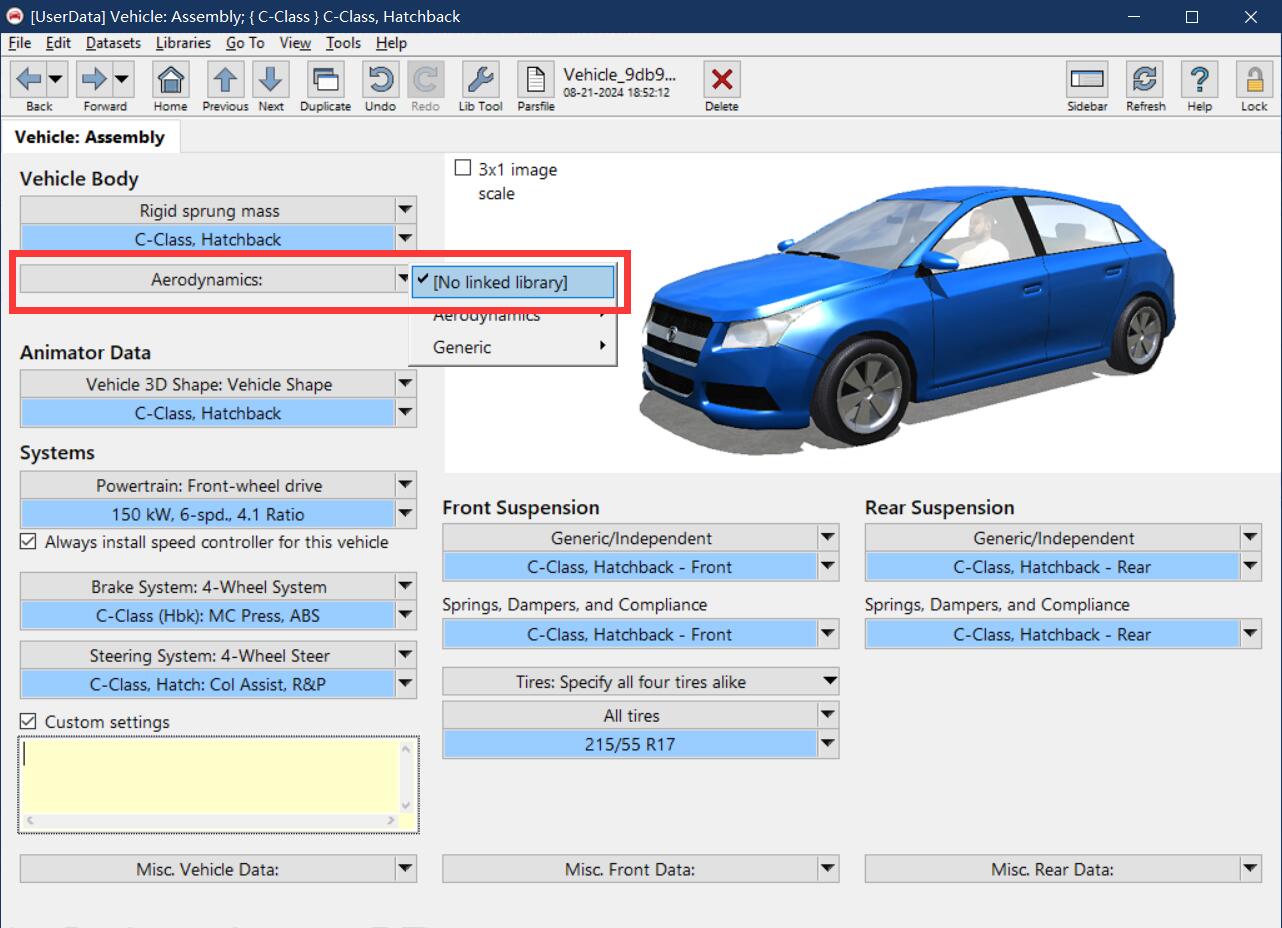This screenshot has width=1282, height=928.
Task: Click the Undo icon
Action: [380, 79]
